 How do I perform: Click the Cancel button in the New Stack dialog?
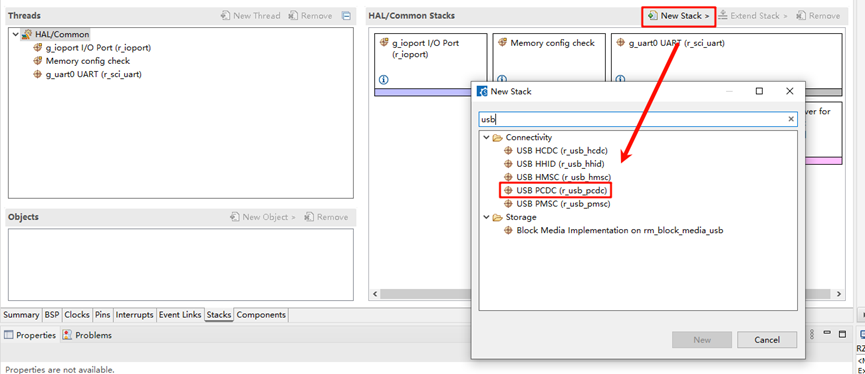tap(767, 340)
